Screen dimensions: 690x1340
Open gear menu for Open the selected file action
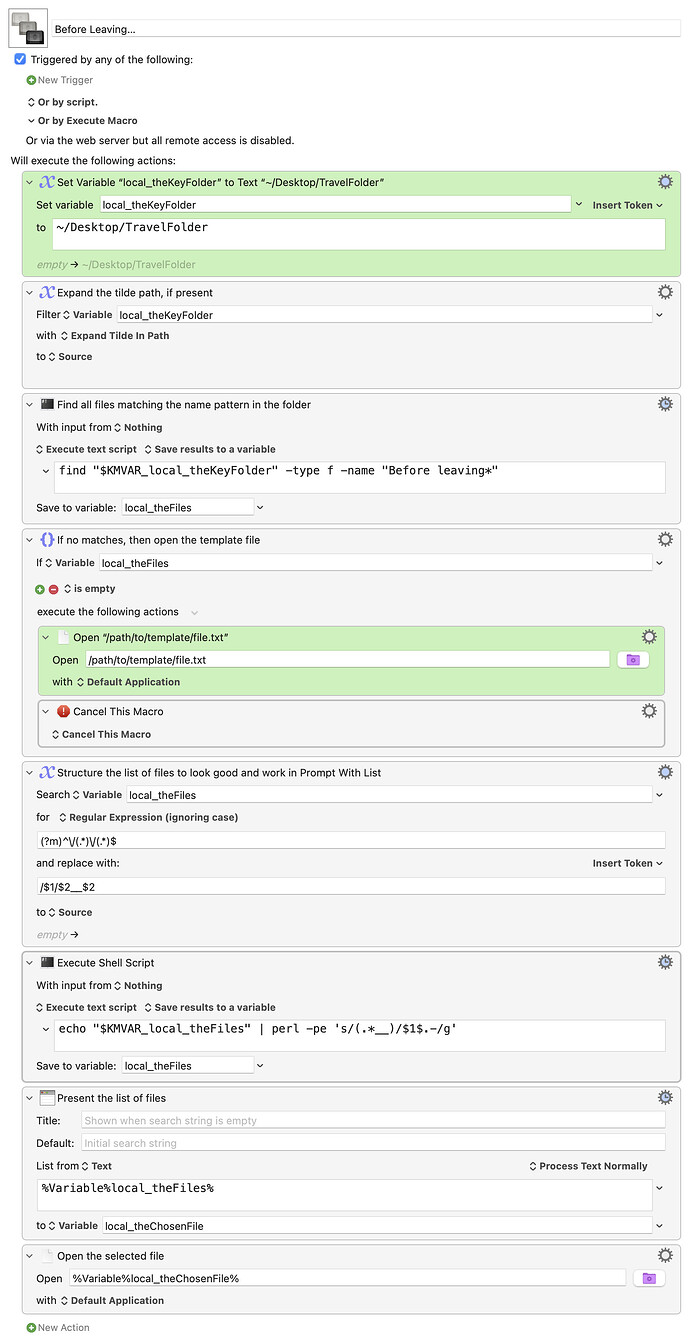[665, 1255]
